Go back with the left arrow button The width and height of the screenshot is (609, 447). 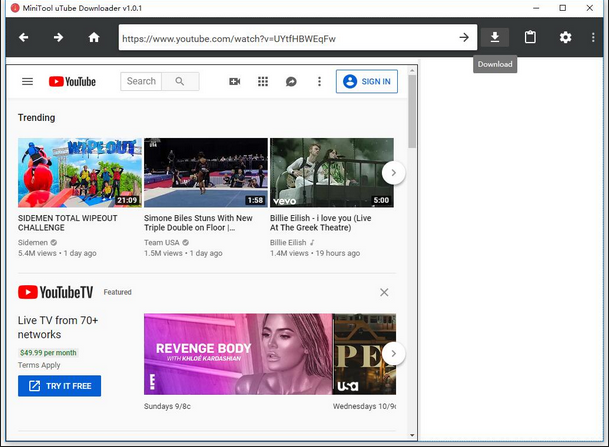(24, 37)
